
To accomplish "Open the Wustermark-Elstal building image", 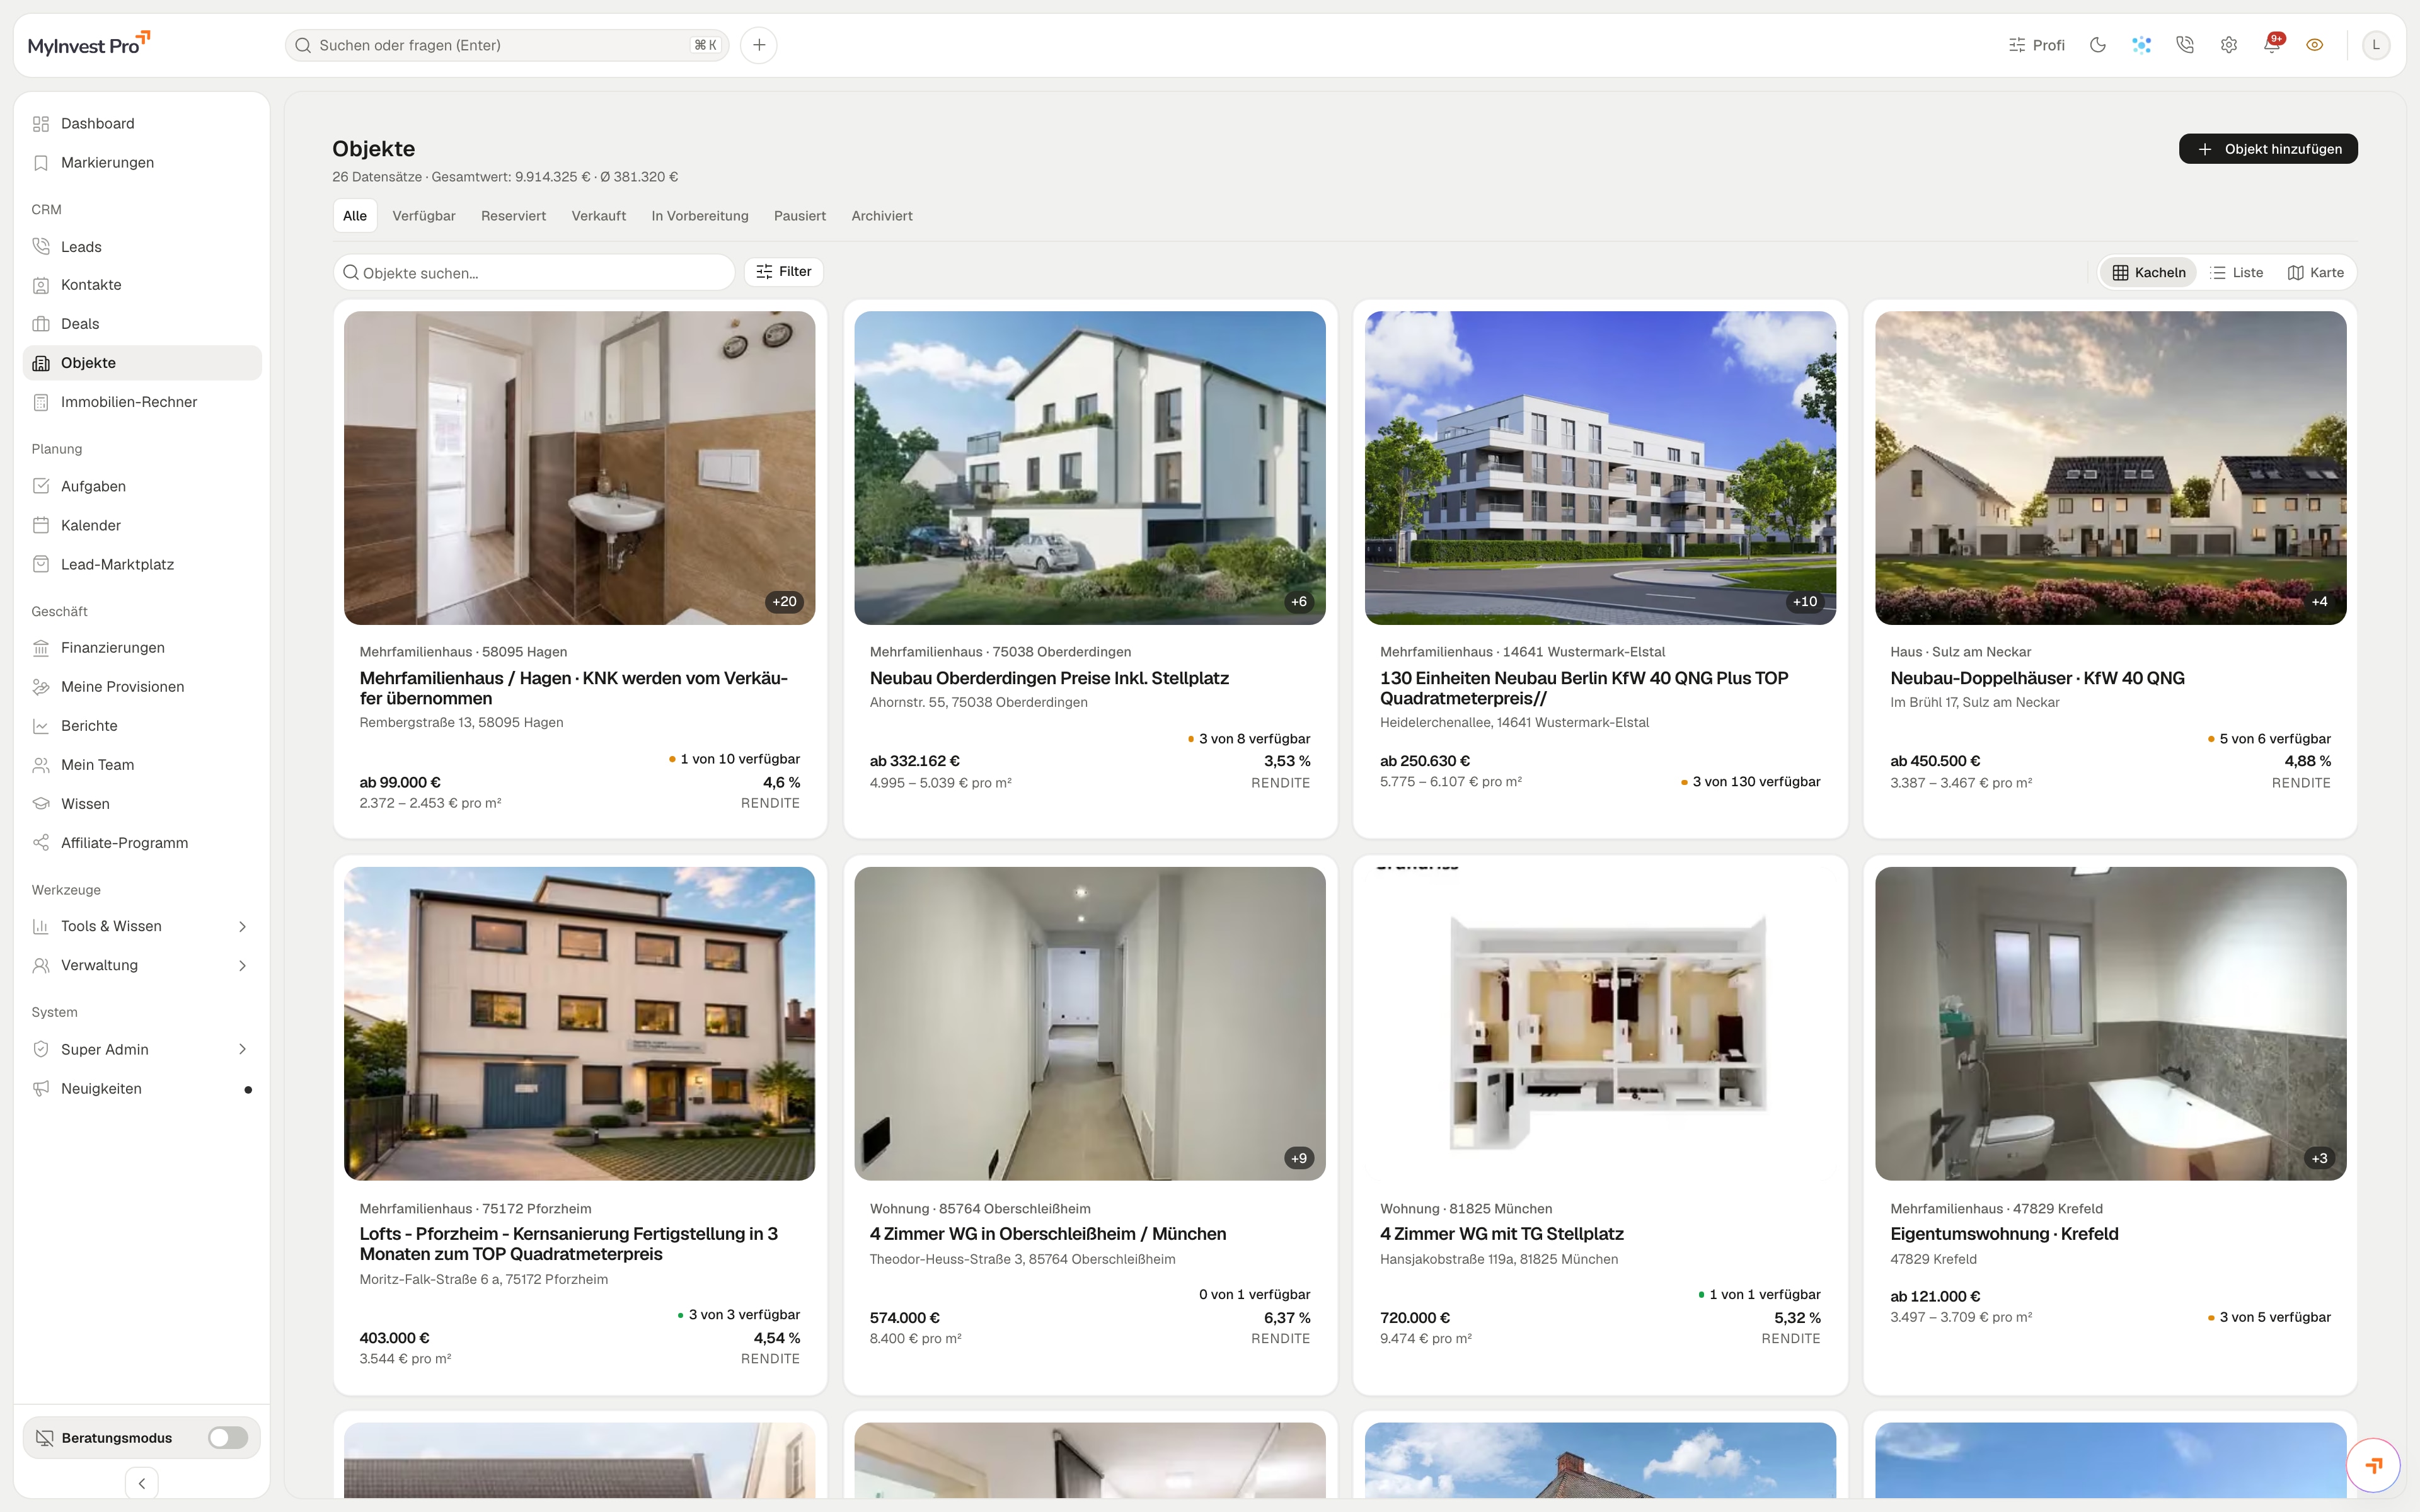I will click(x=1600, y=468).
